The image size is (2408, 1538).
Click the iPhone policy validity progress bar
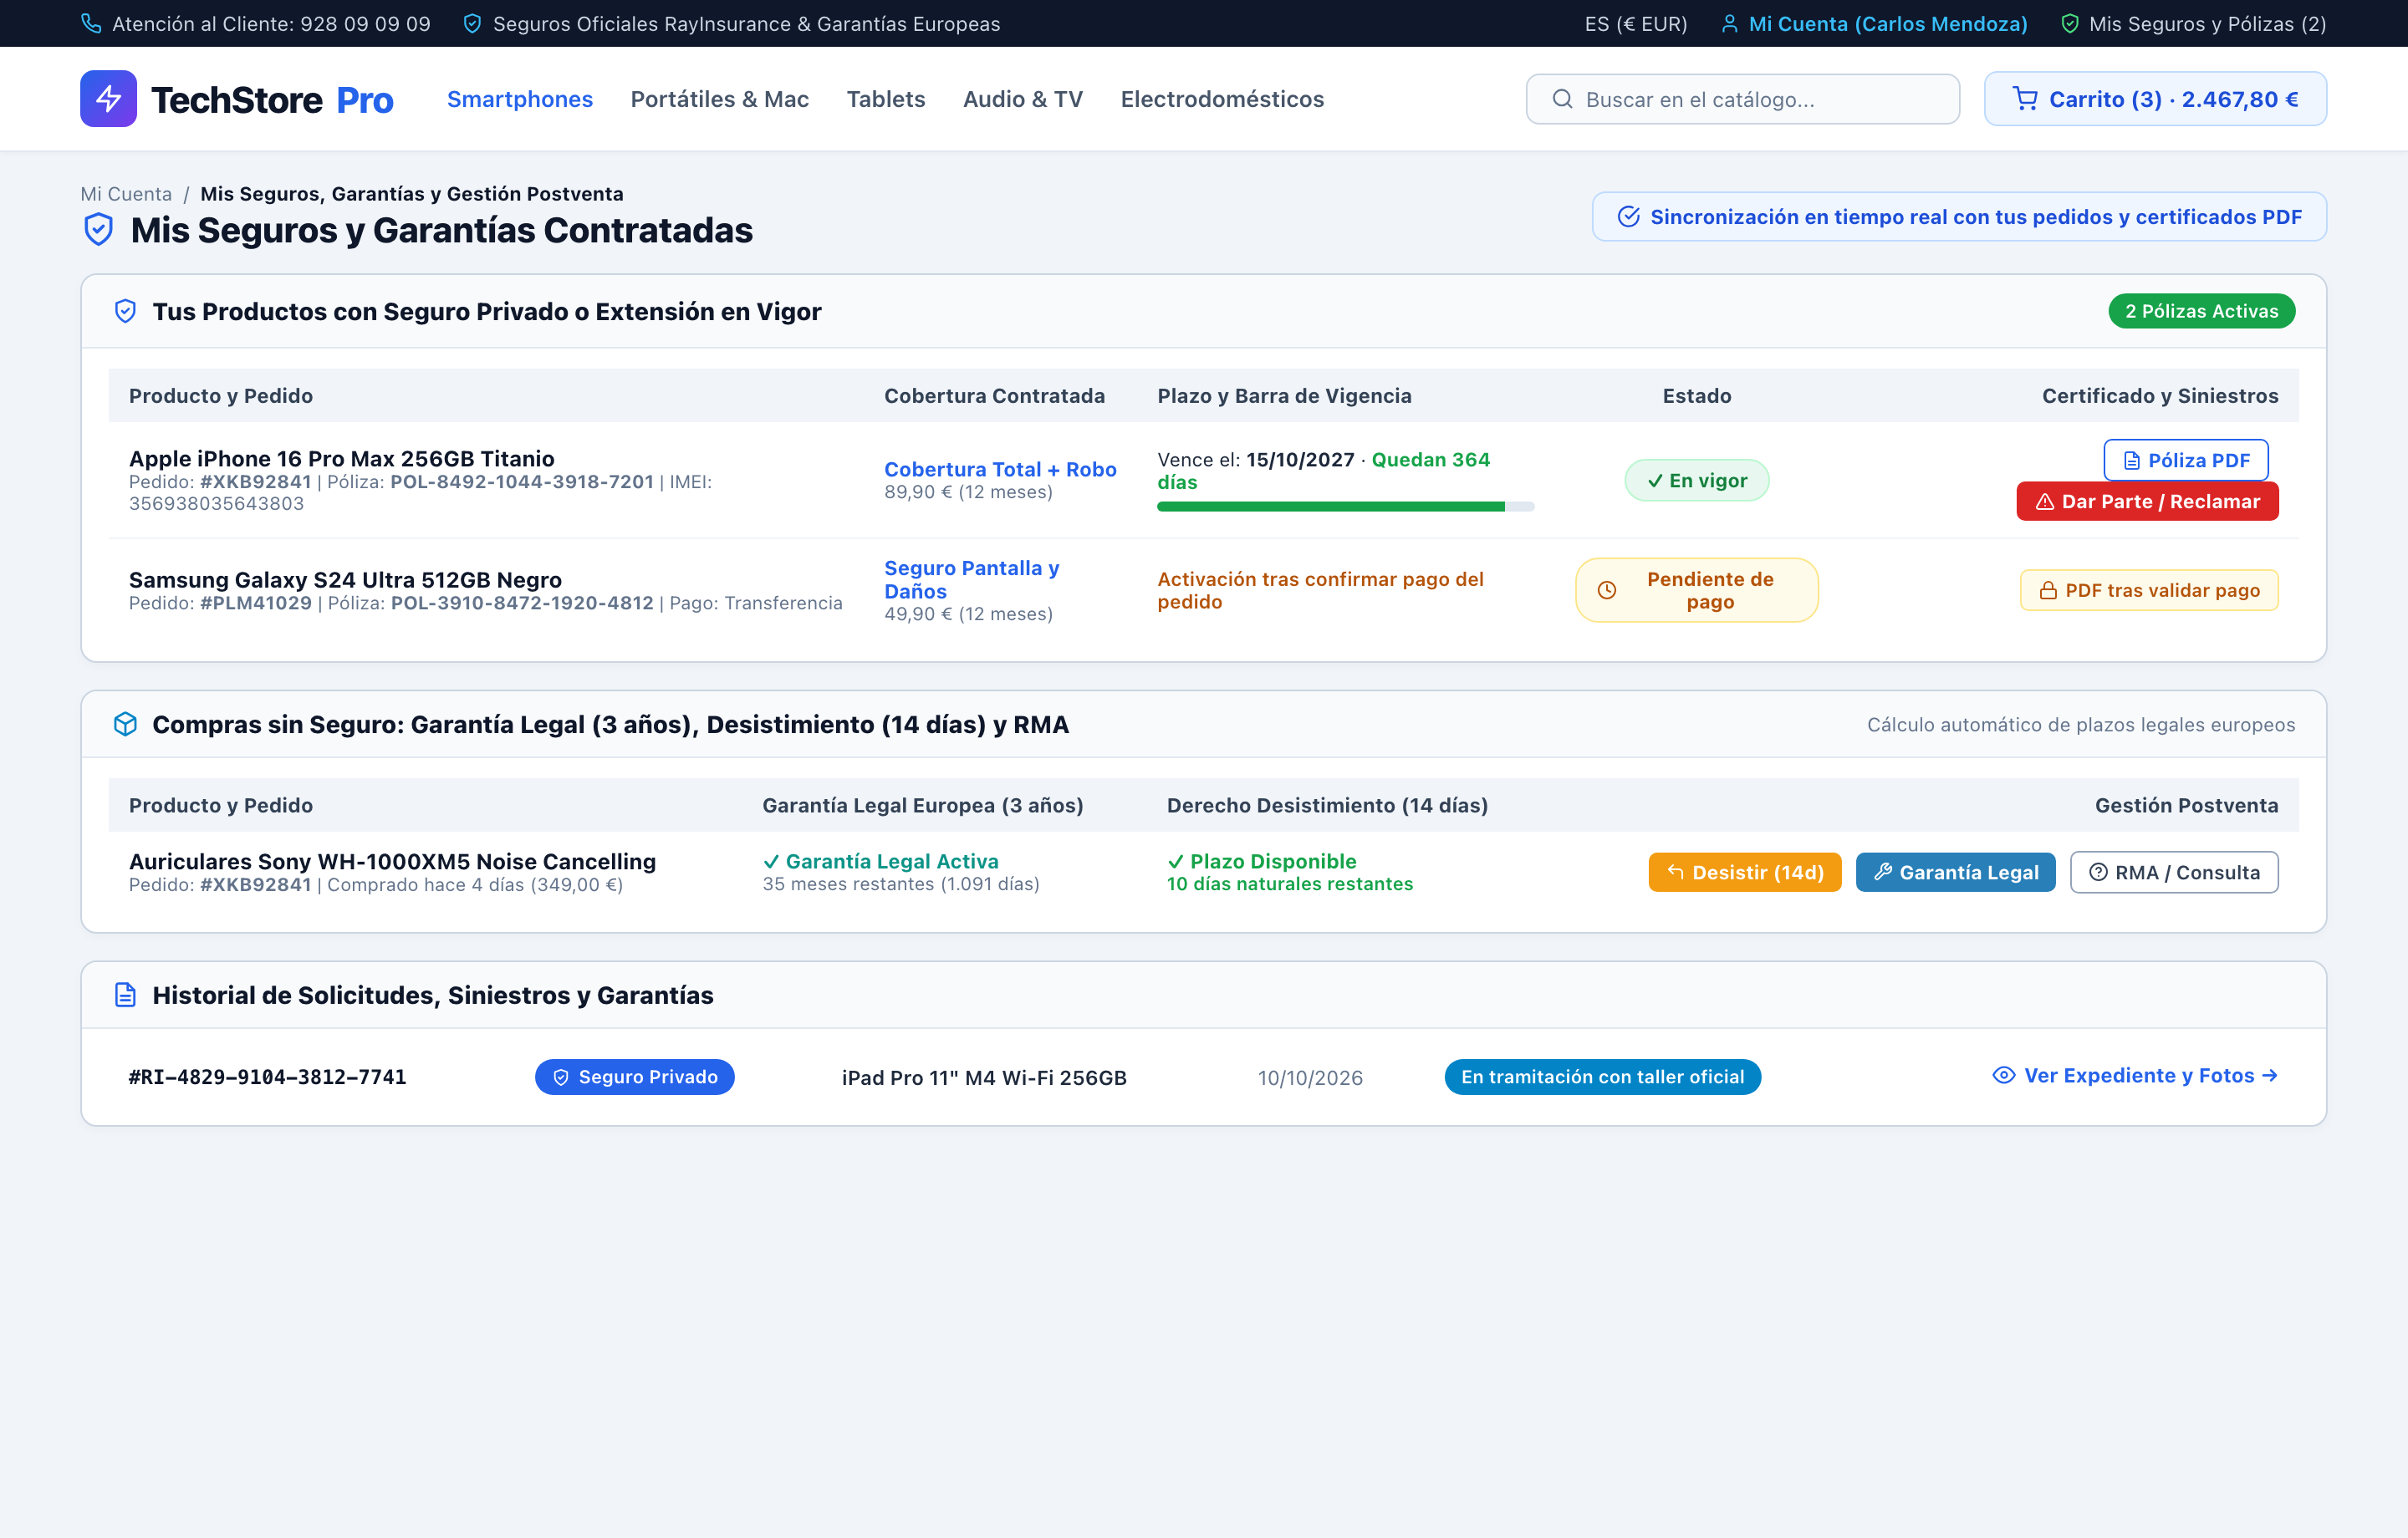(x=1345, y=506)
